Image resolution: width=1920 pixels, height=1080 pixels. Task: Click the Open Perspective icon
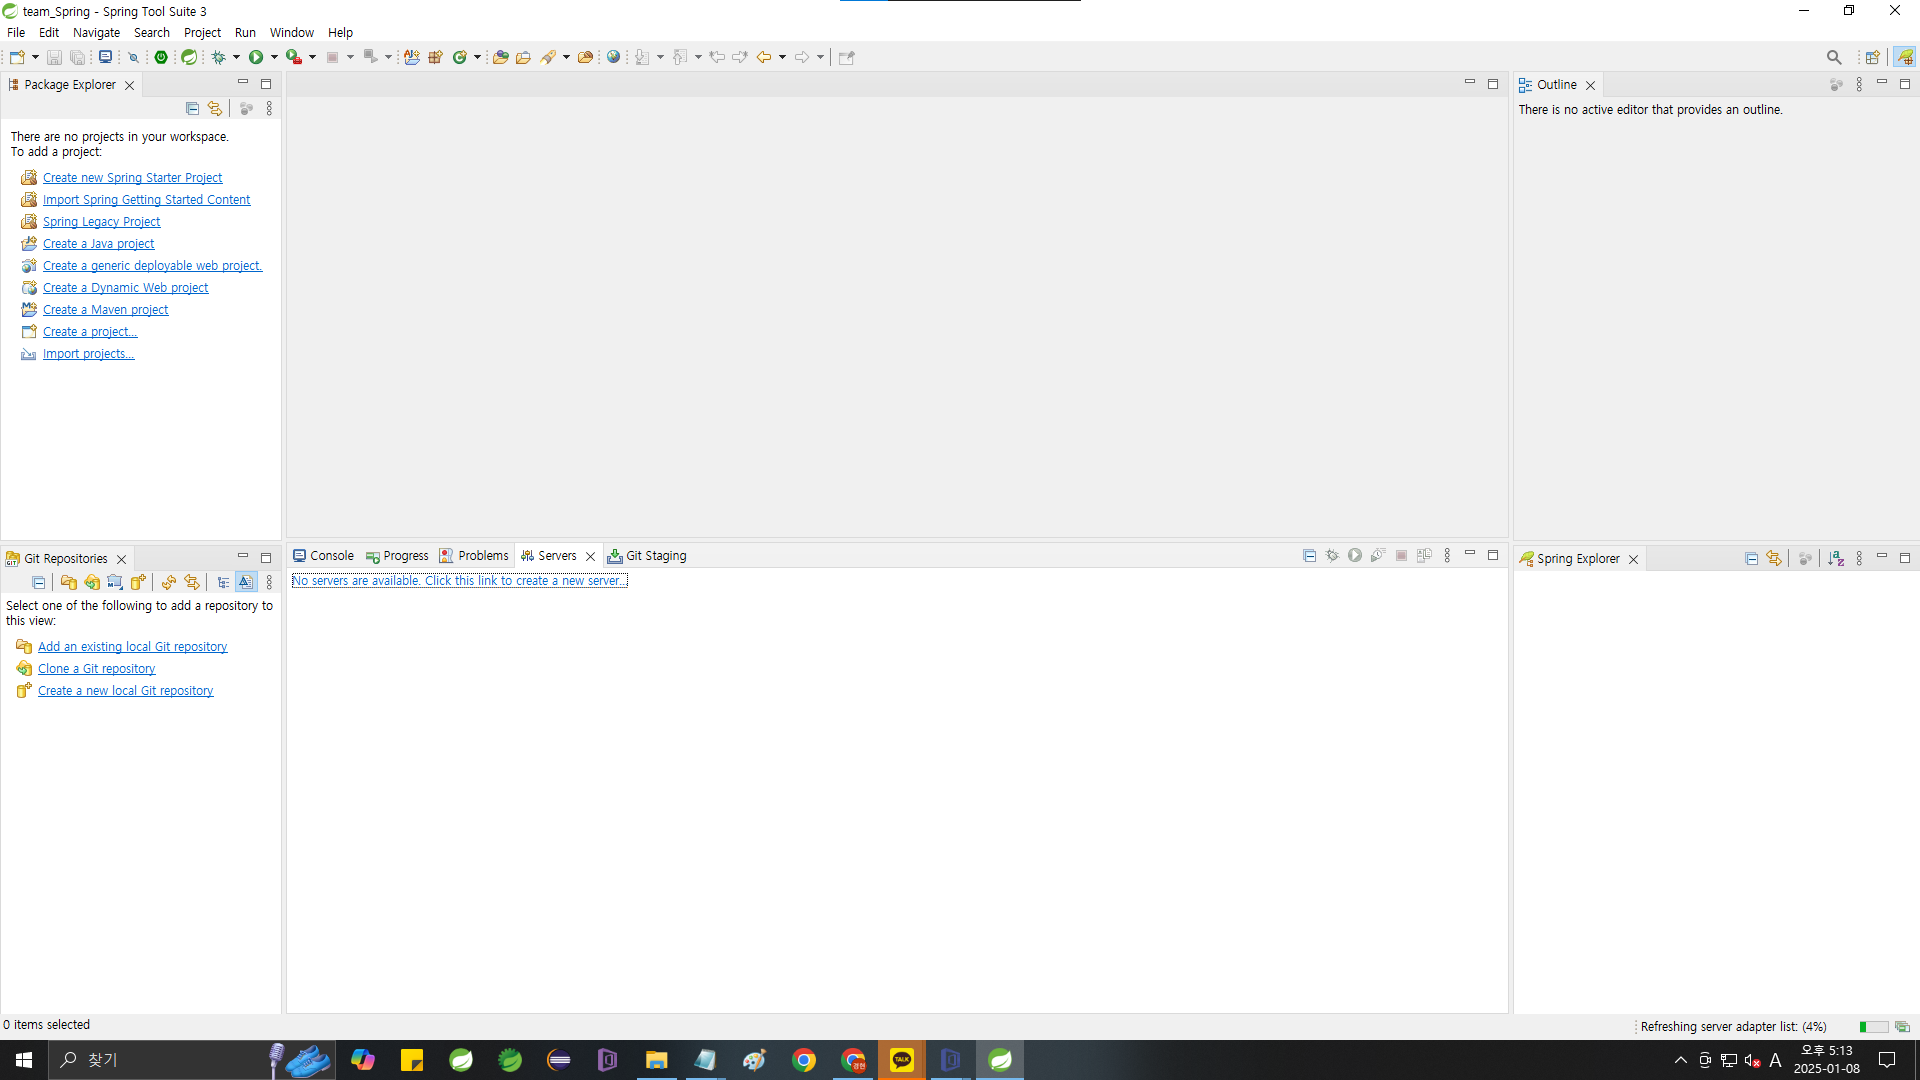click(x=1873, y=57)
